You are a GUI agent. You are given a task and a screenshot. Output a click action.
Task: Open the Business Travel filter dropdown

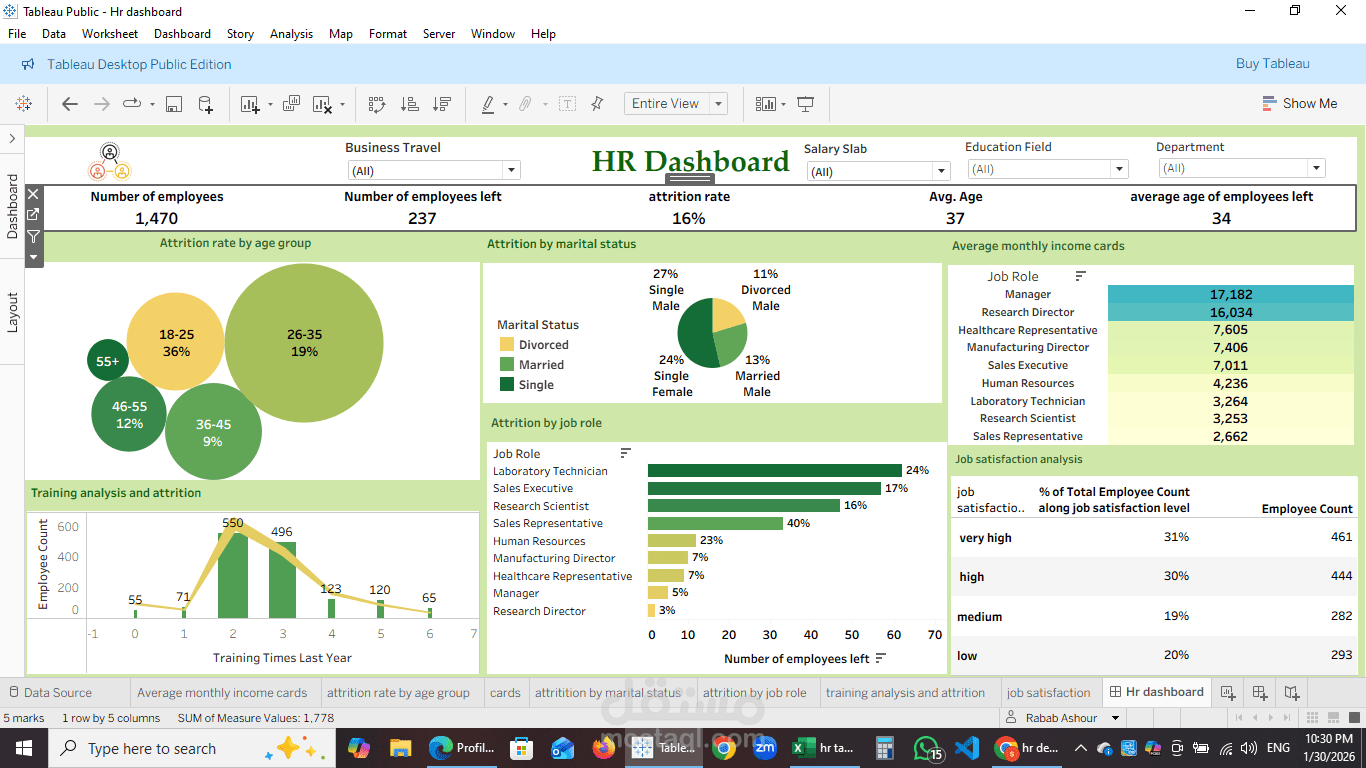pyautogui.click(x=512, y=171)
